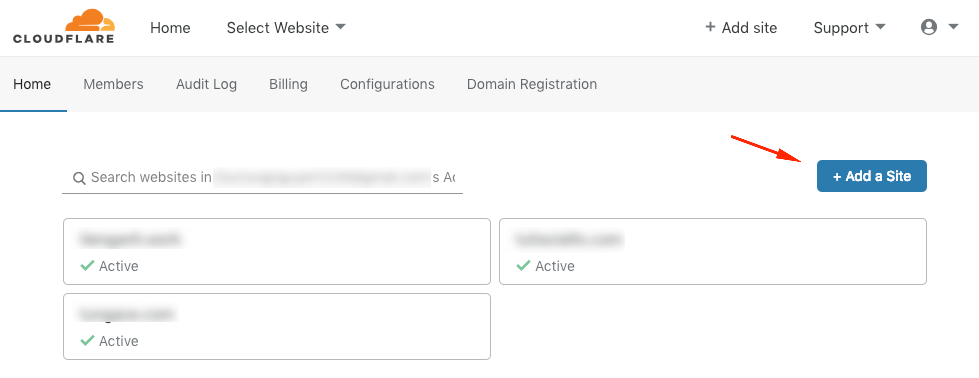Go to the Billing tab
The image size is (979, 378).
click(288, 84)
